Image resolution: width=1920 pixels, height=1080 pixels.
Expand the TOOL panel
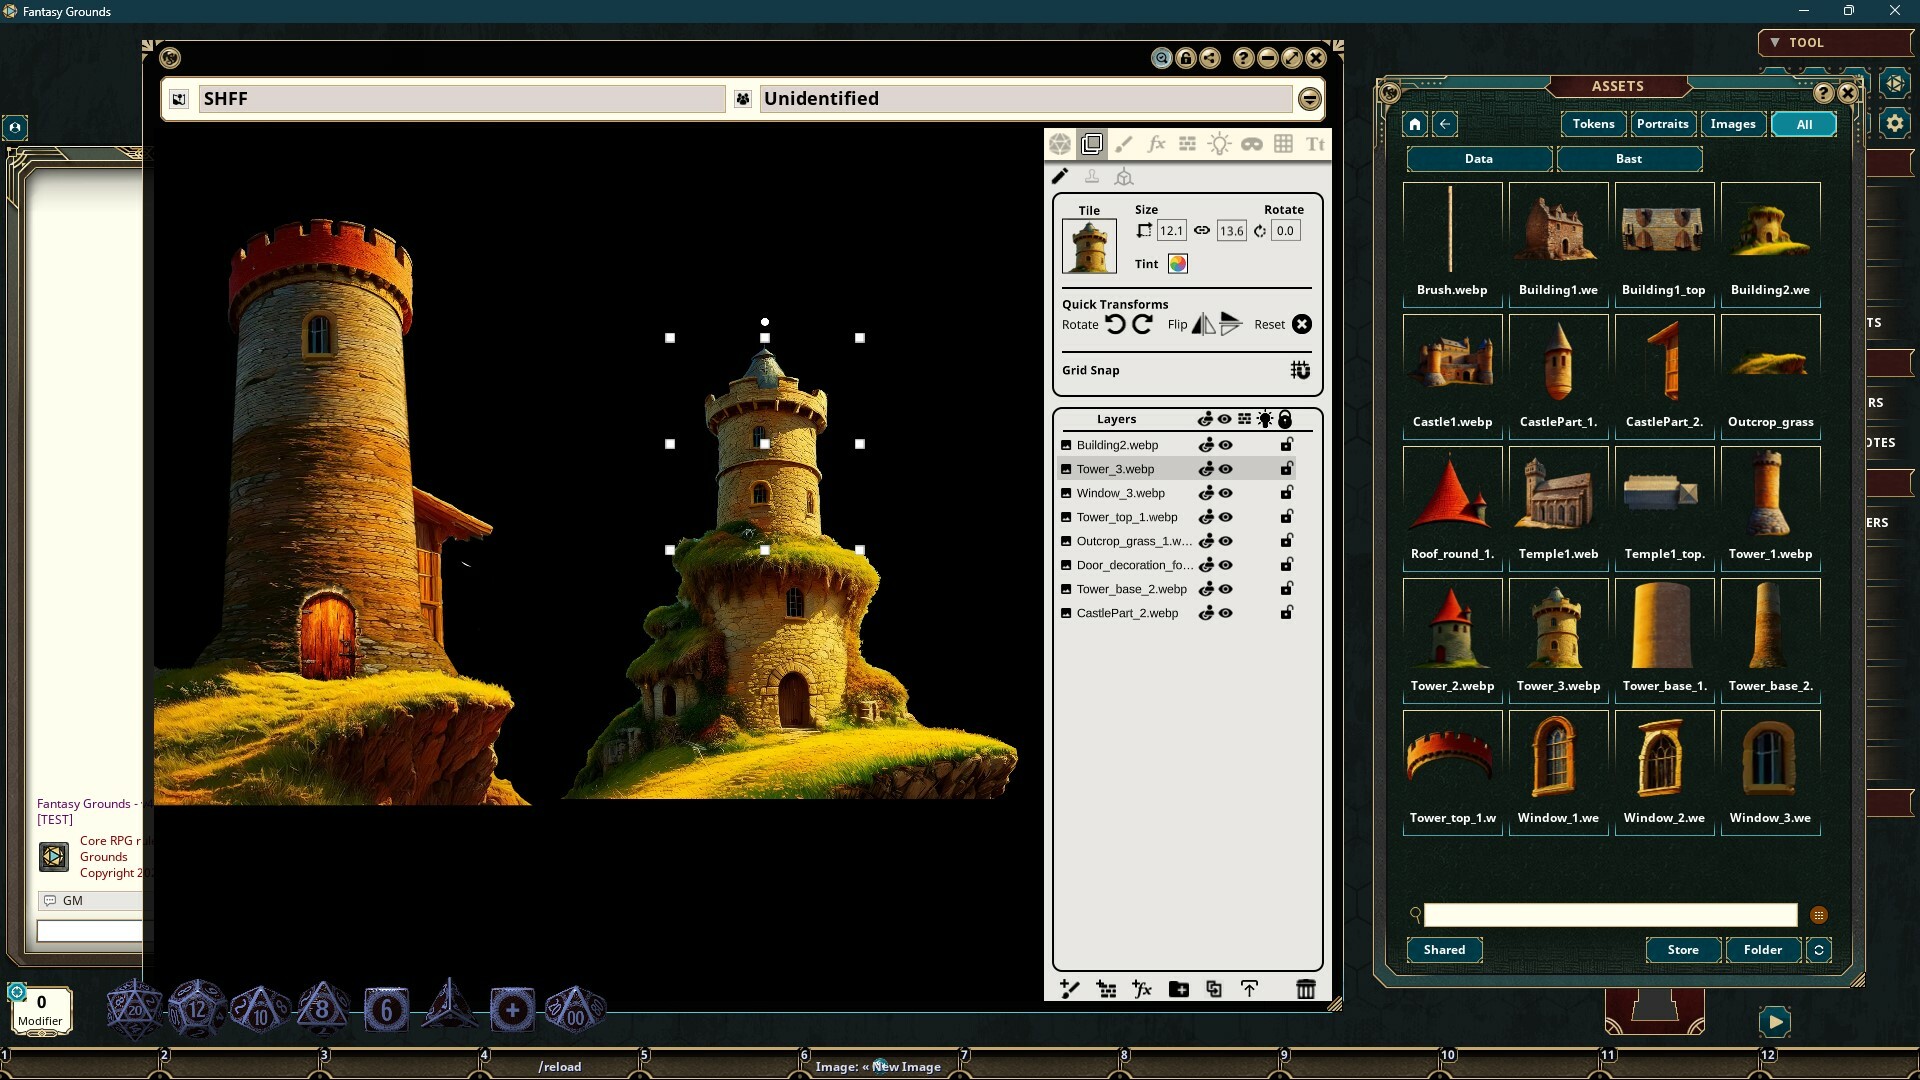click(1774, 42)
